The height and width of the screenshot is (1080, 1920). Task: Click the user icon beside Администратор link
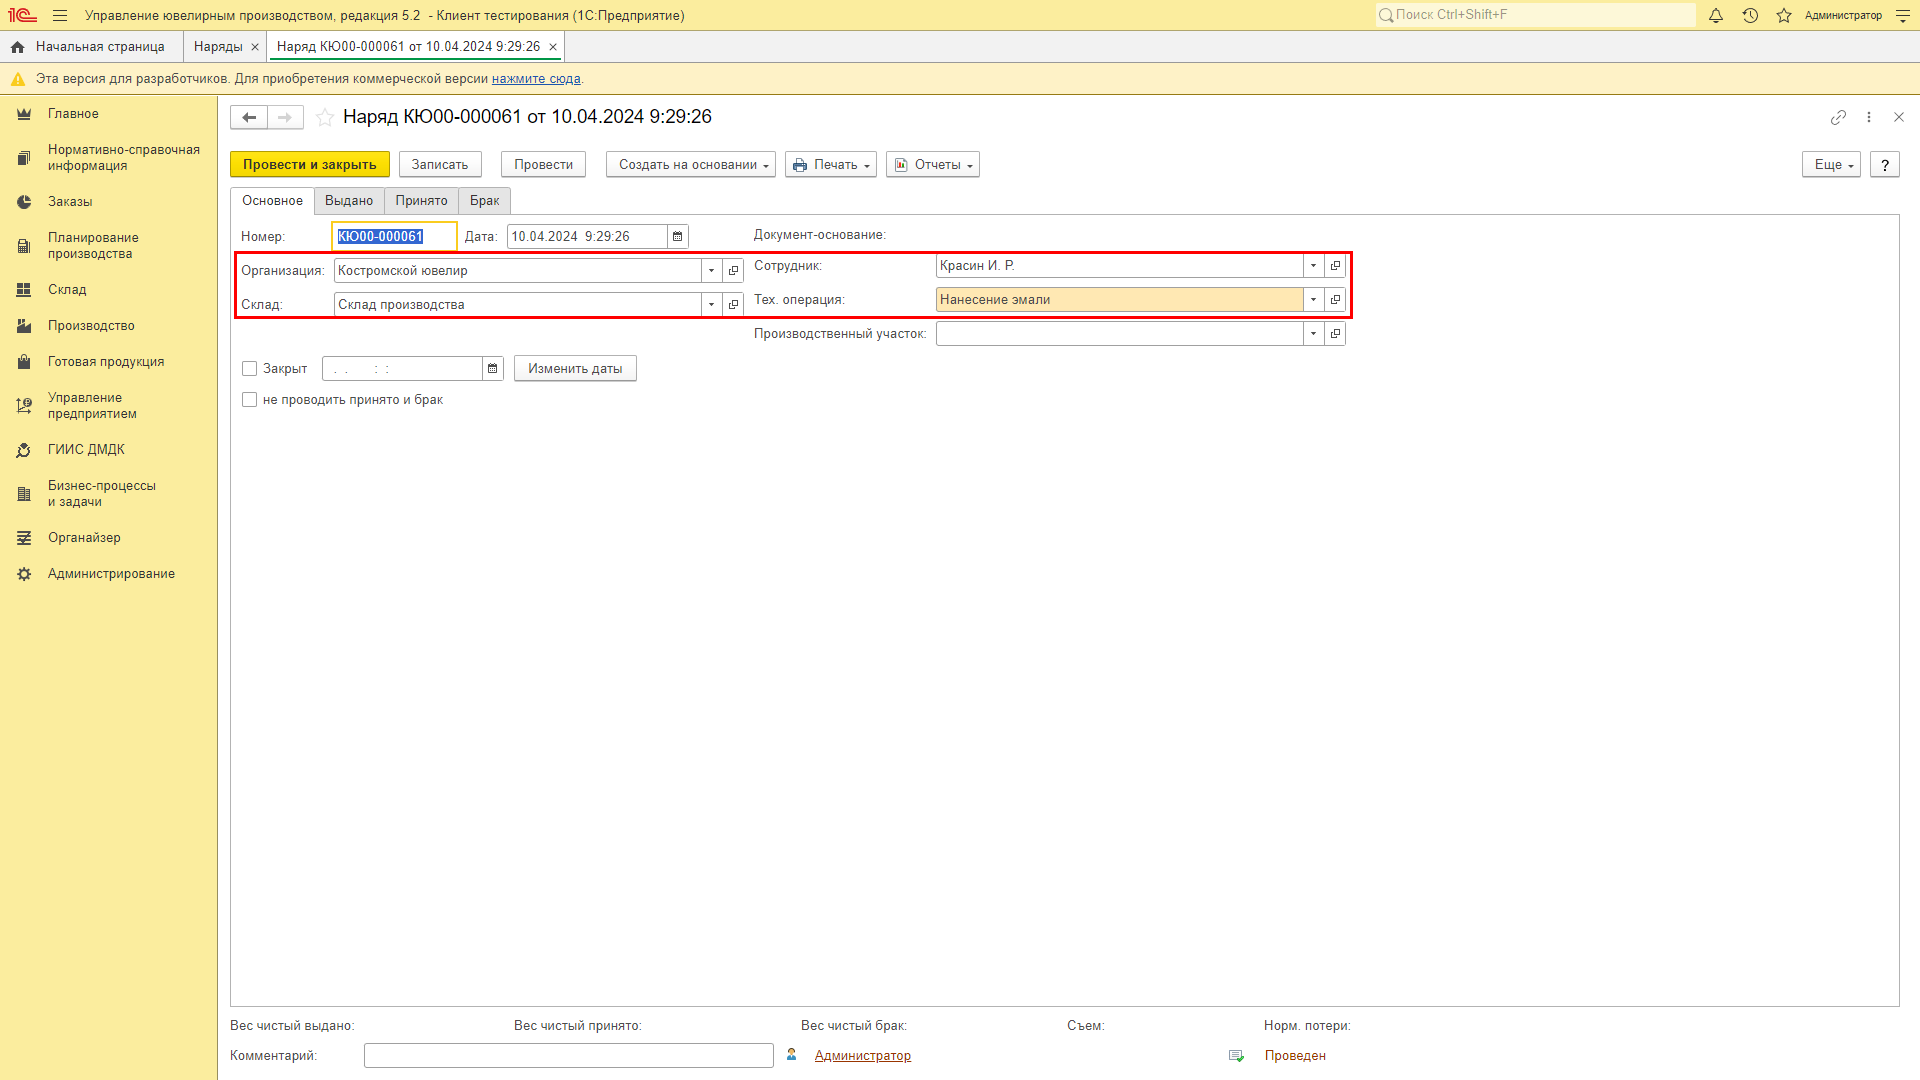coord(792,1055)
